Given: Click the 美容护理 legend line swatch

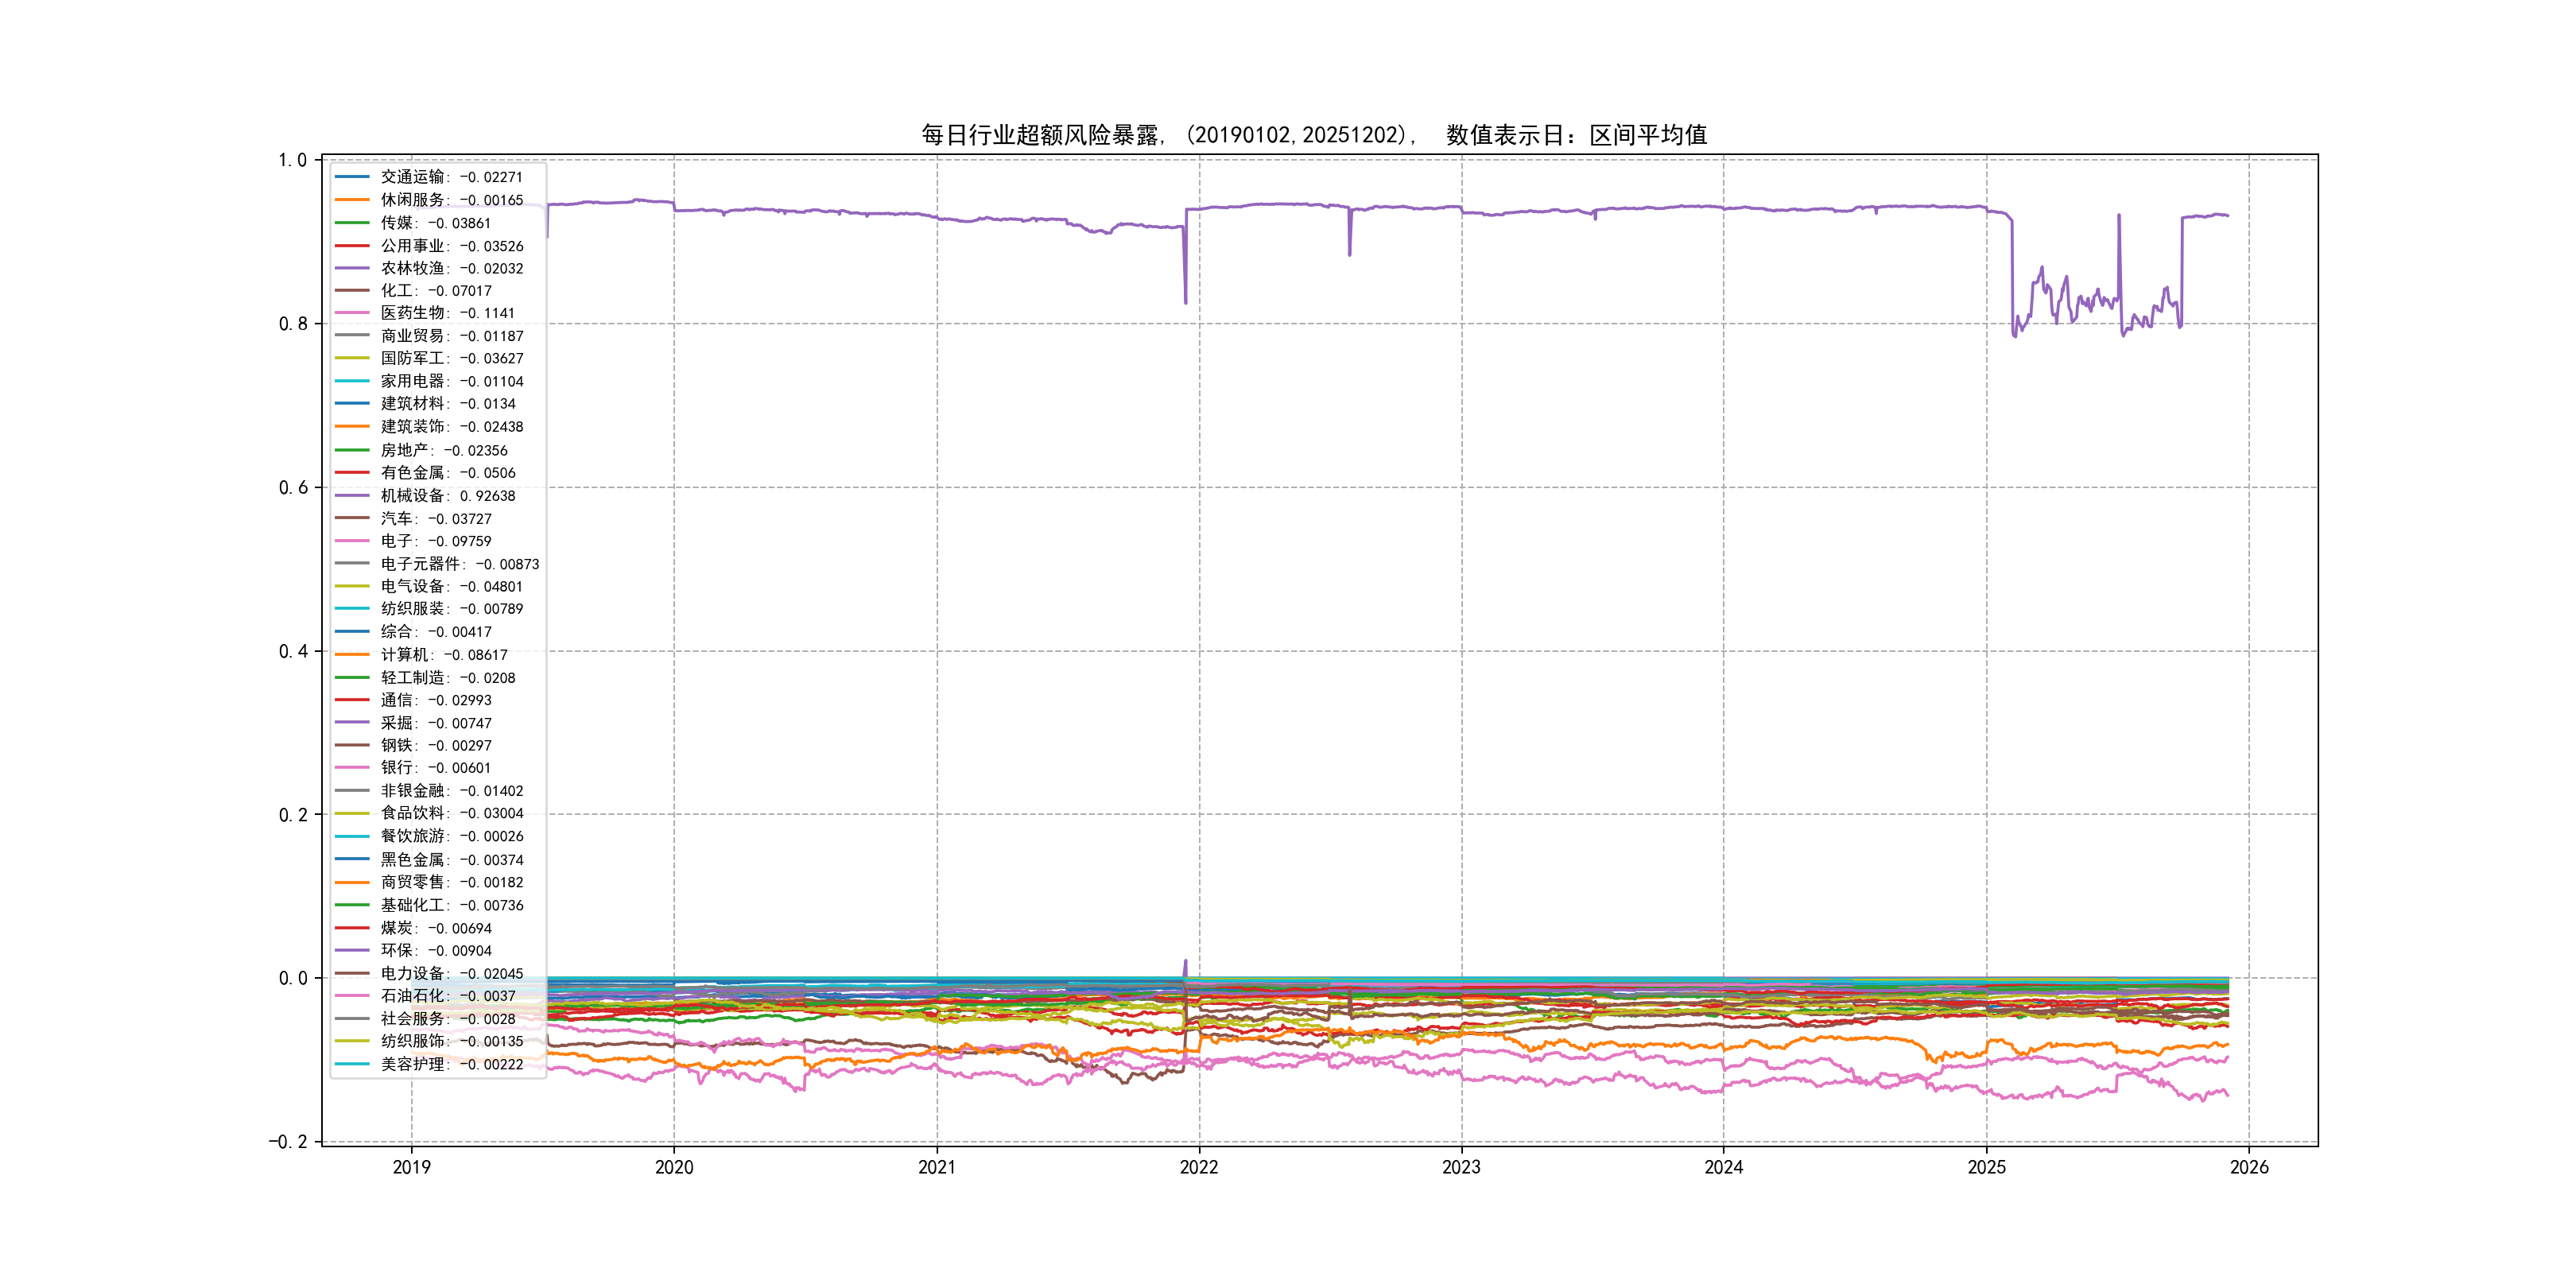Looking at the screenshot, I should [352, 1064].
